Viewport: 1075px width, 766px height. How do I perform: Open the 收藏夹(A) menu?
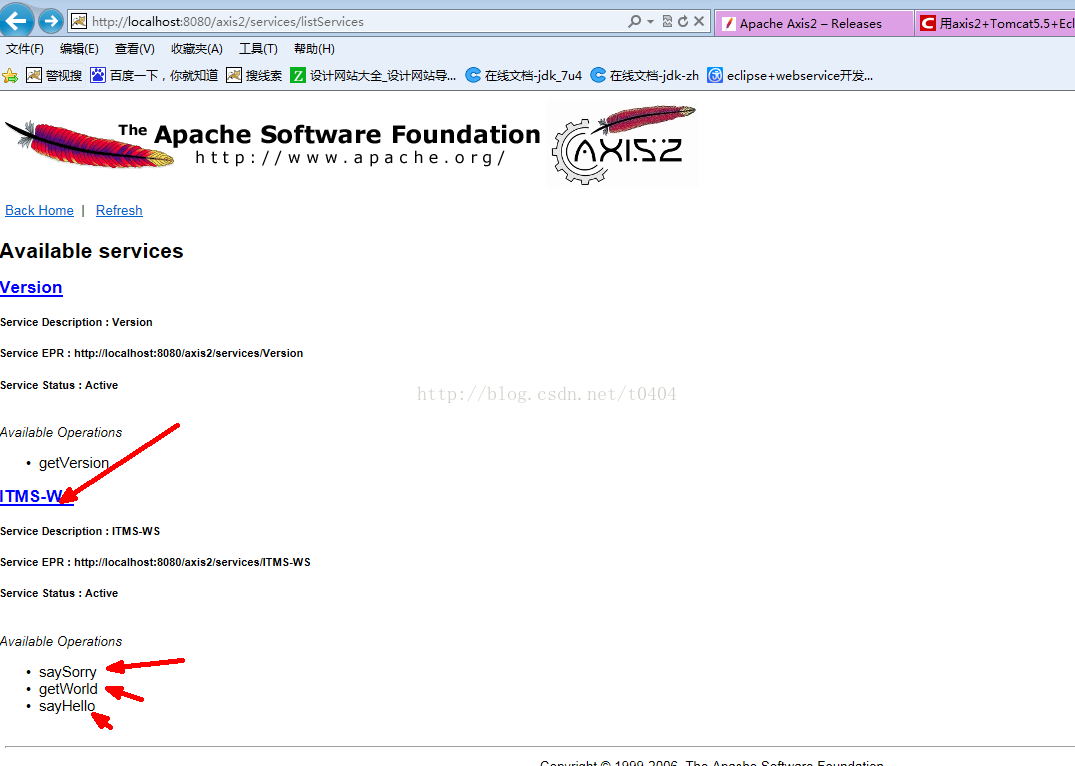click(197, 49)
